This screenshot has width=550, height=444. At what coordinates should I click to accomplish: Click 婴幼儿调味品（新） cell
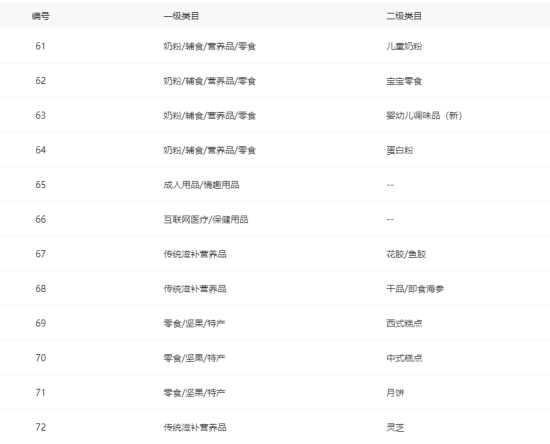pyautogui.click(x=424, y=115)
